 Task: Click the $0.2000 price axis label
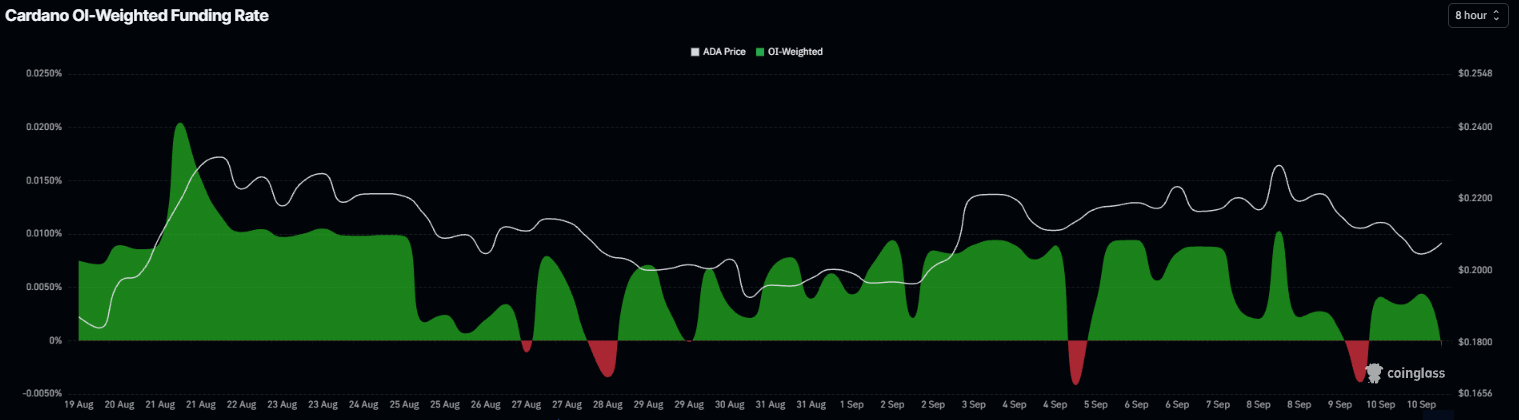click(1475, 271)
